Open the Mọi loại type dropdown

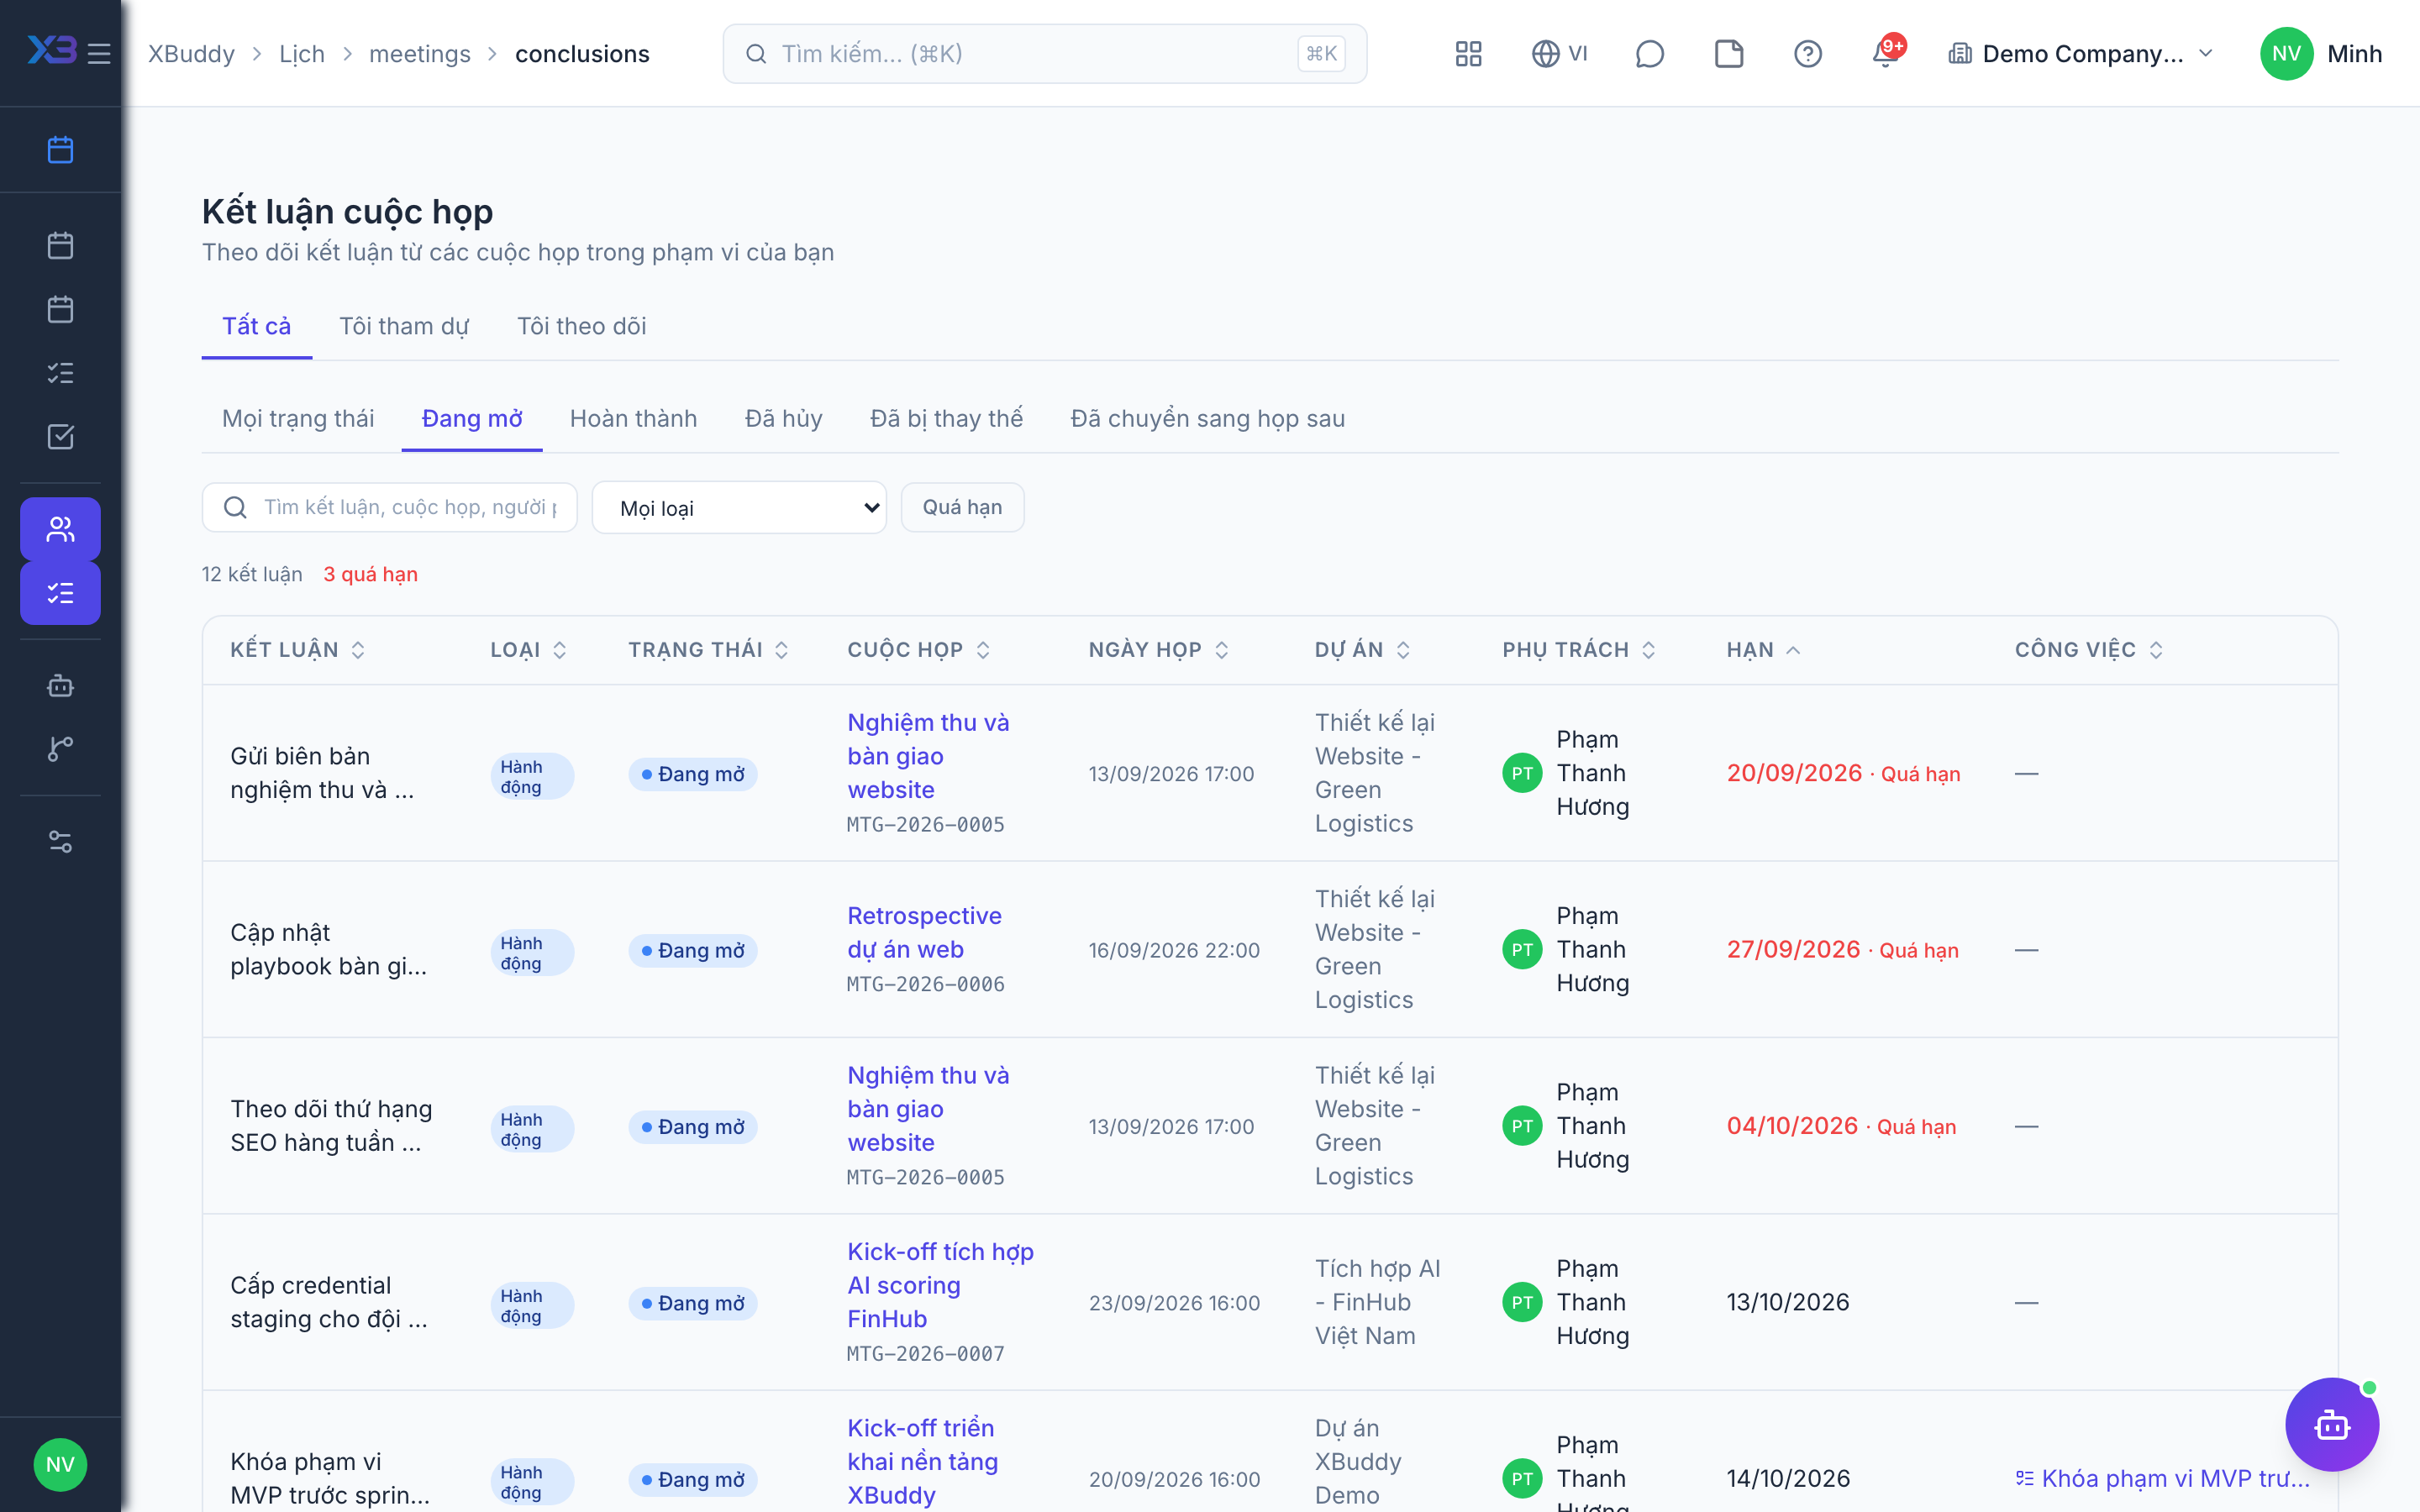739,508
